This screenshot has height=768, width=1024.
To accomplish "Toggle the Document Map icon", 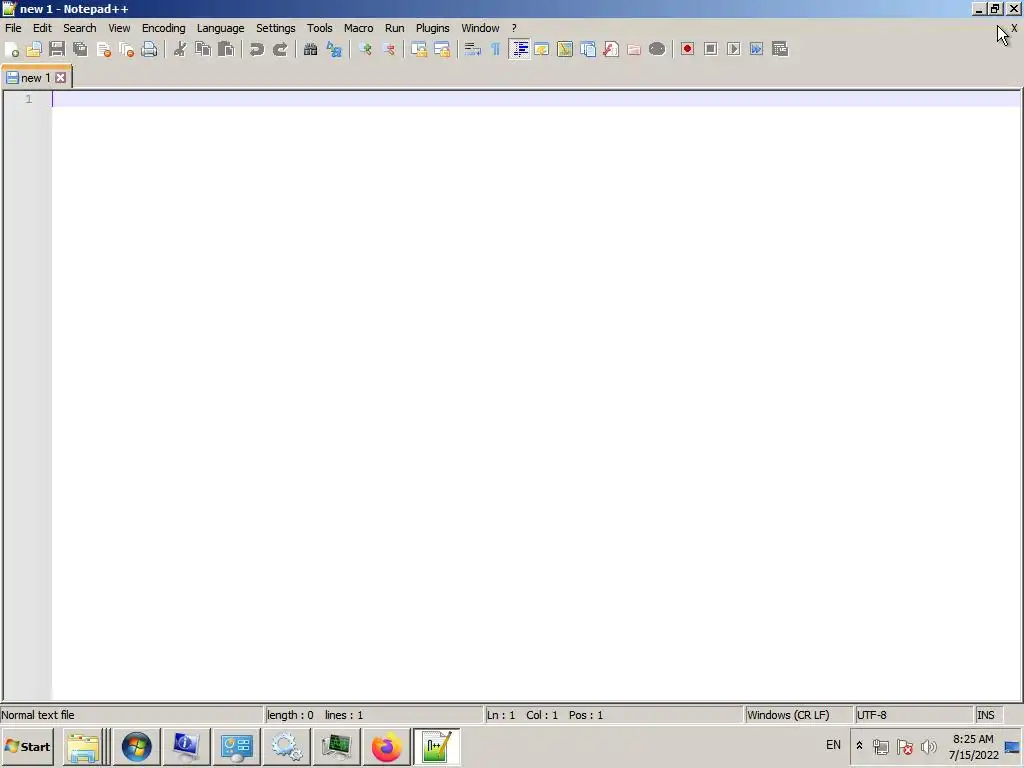I will point(565,50).
